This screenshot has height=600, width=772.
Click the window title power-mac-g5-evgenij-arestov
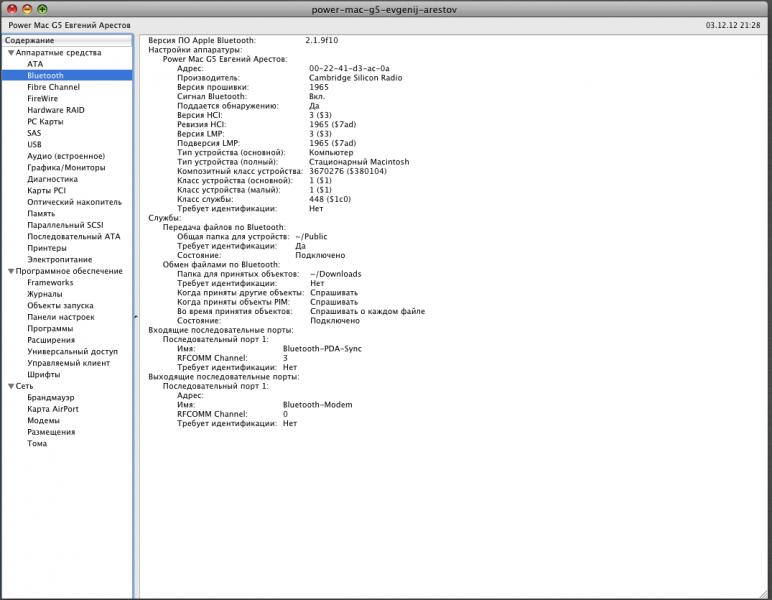pyautogui.click(x=384, y=10)
